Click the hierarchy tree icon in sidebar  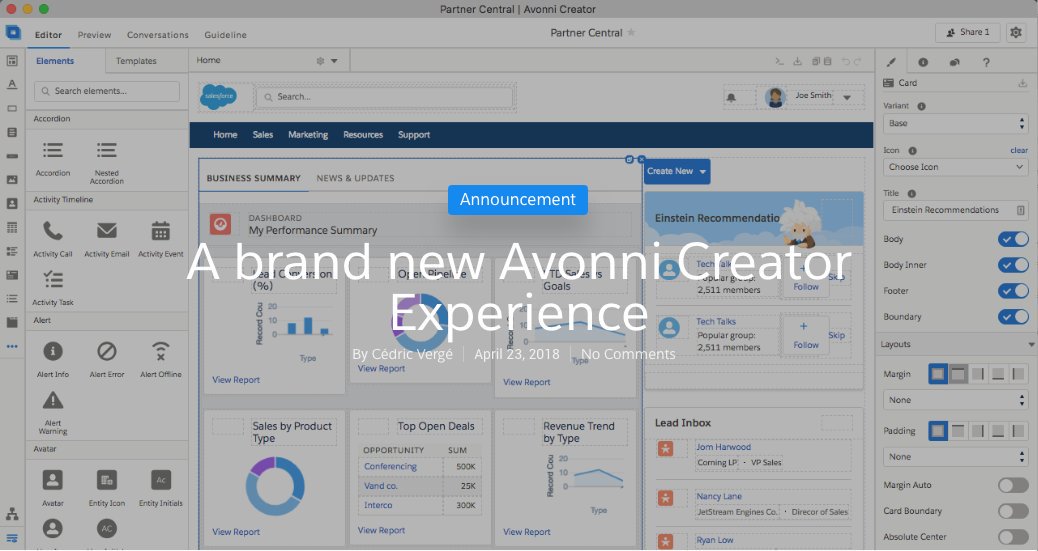pos(12,514)
